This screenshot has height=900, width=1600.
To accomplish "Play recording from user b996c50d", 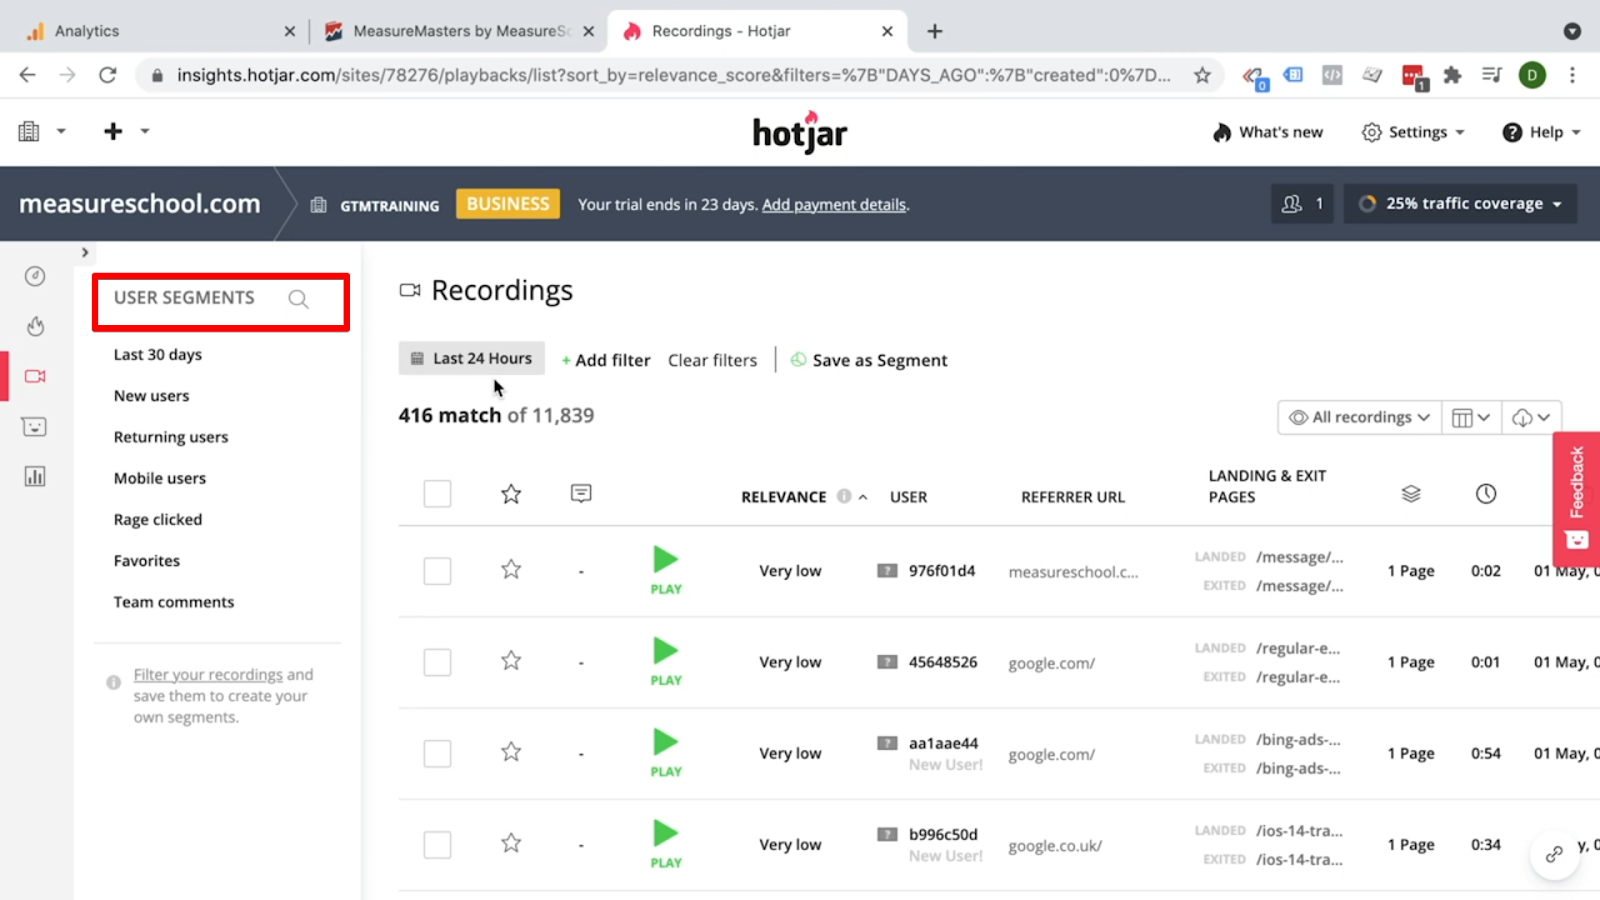I will click(x=666, y=844).
